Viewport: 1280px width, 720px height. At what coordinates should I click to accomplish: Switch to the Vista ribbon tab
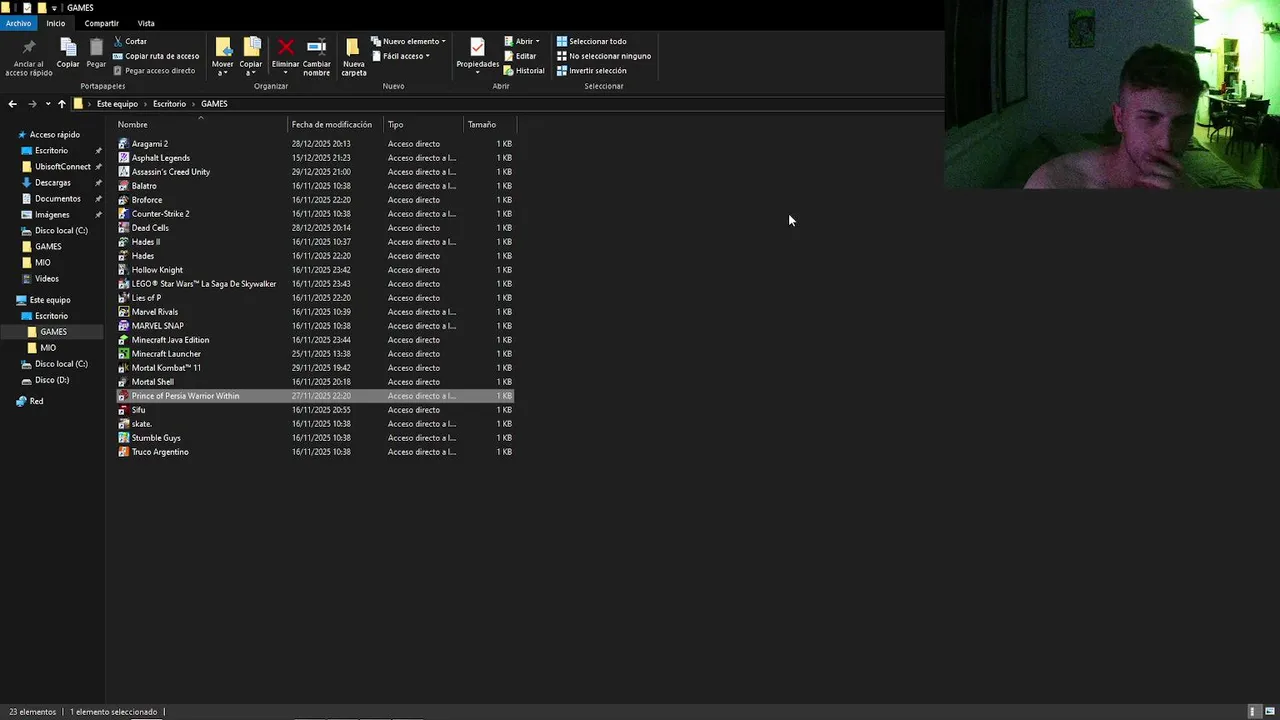coord(146,23)
